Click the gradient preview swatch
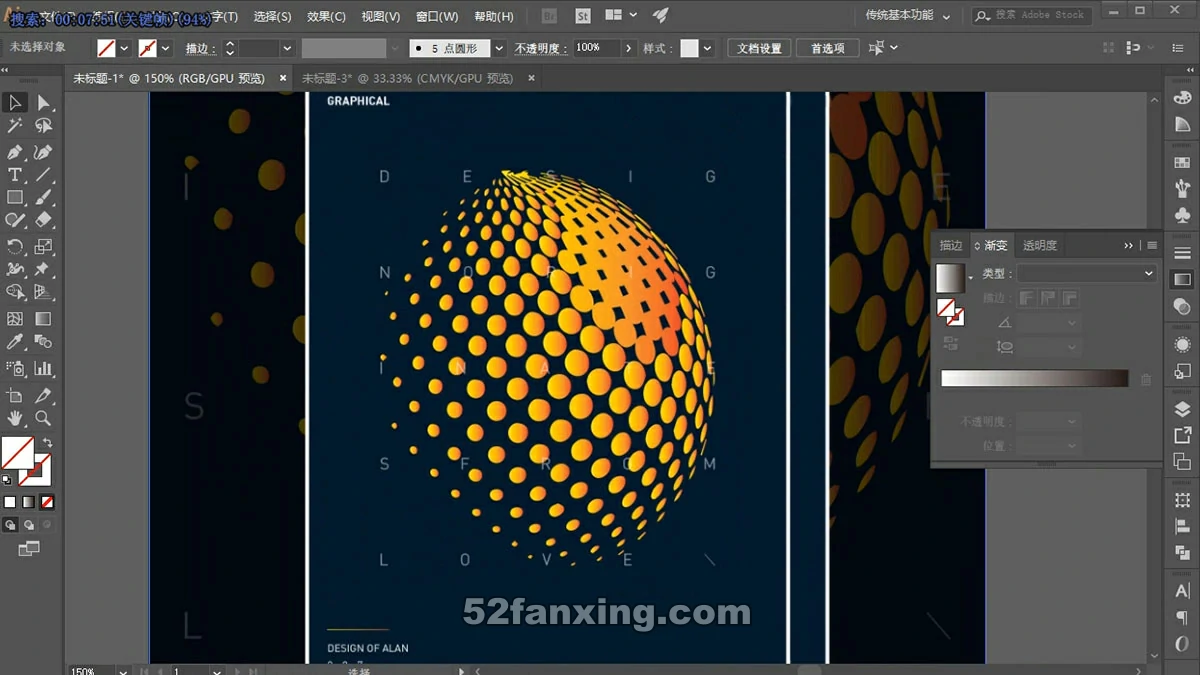 click(949, 277)
